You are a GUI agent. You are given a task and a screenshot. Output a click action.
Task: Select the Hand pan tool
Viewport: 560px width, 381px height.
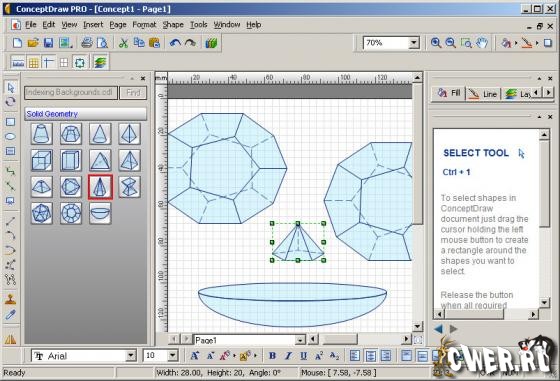click(x=482, y=43)
